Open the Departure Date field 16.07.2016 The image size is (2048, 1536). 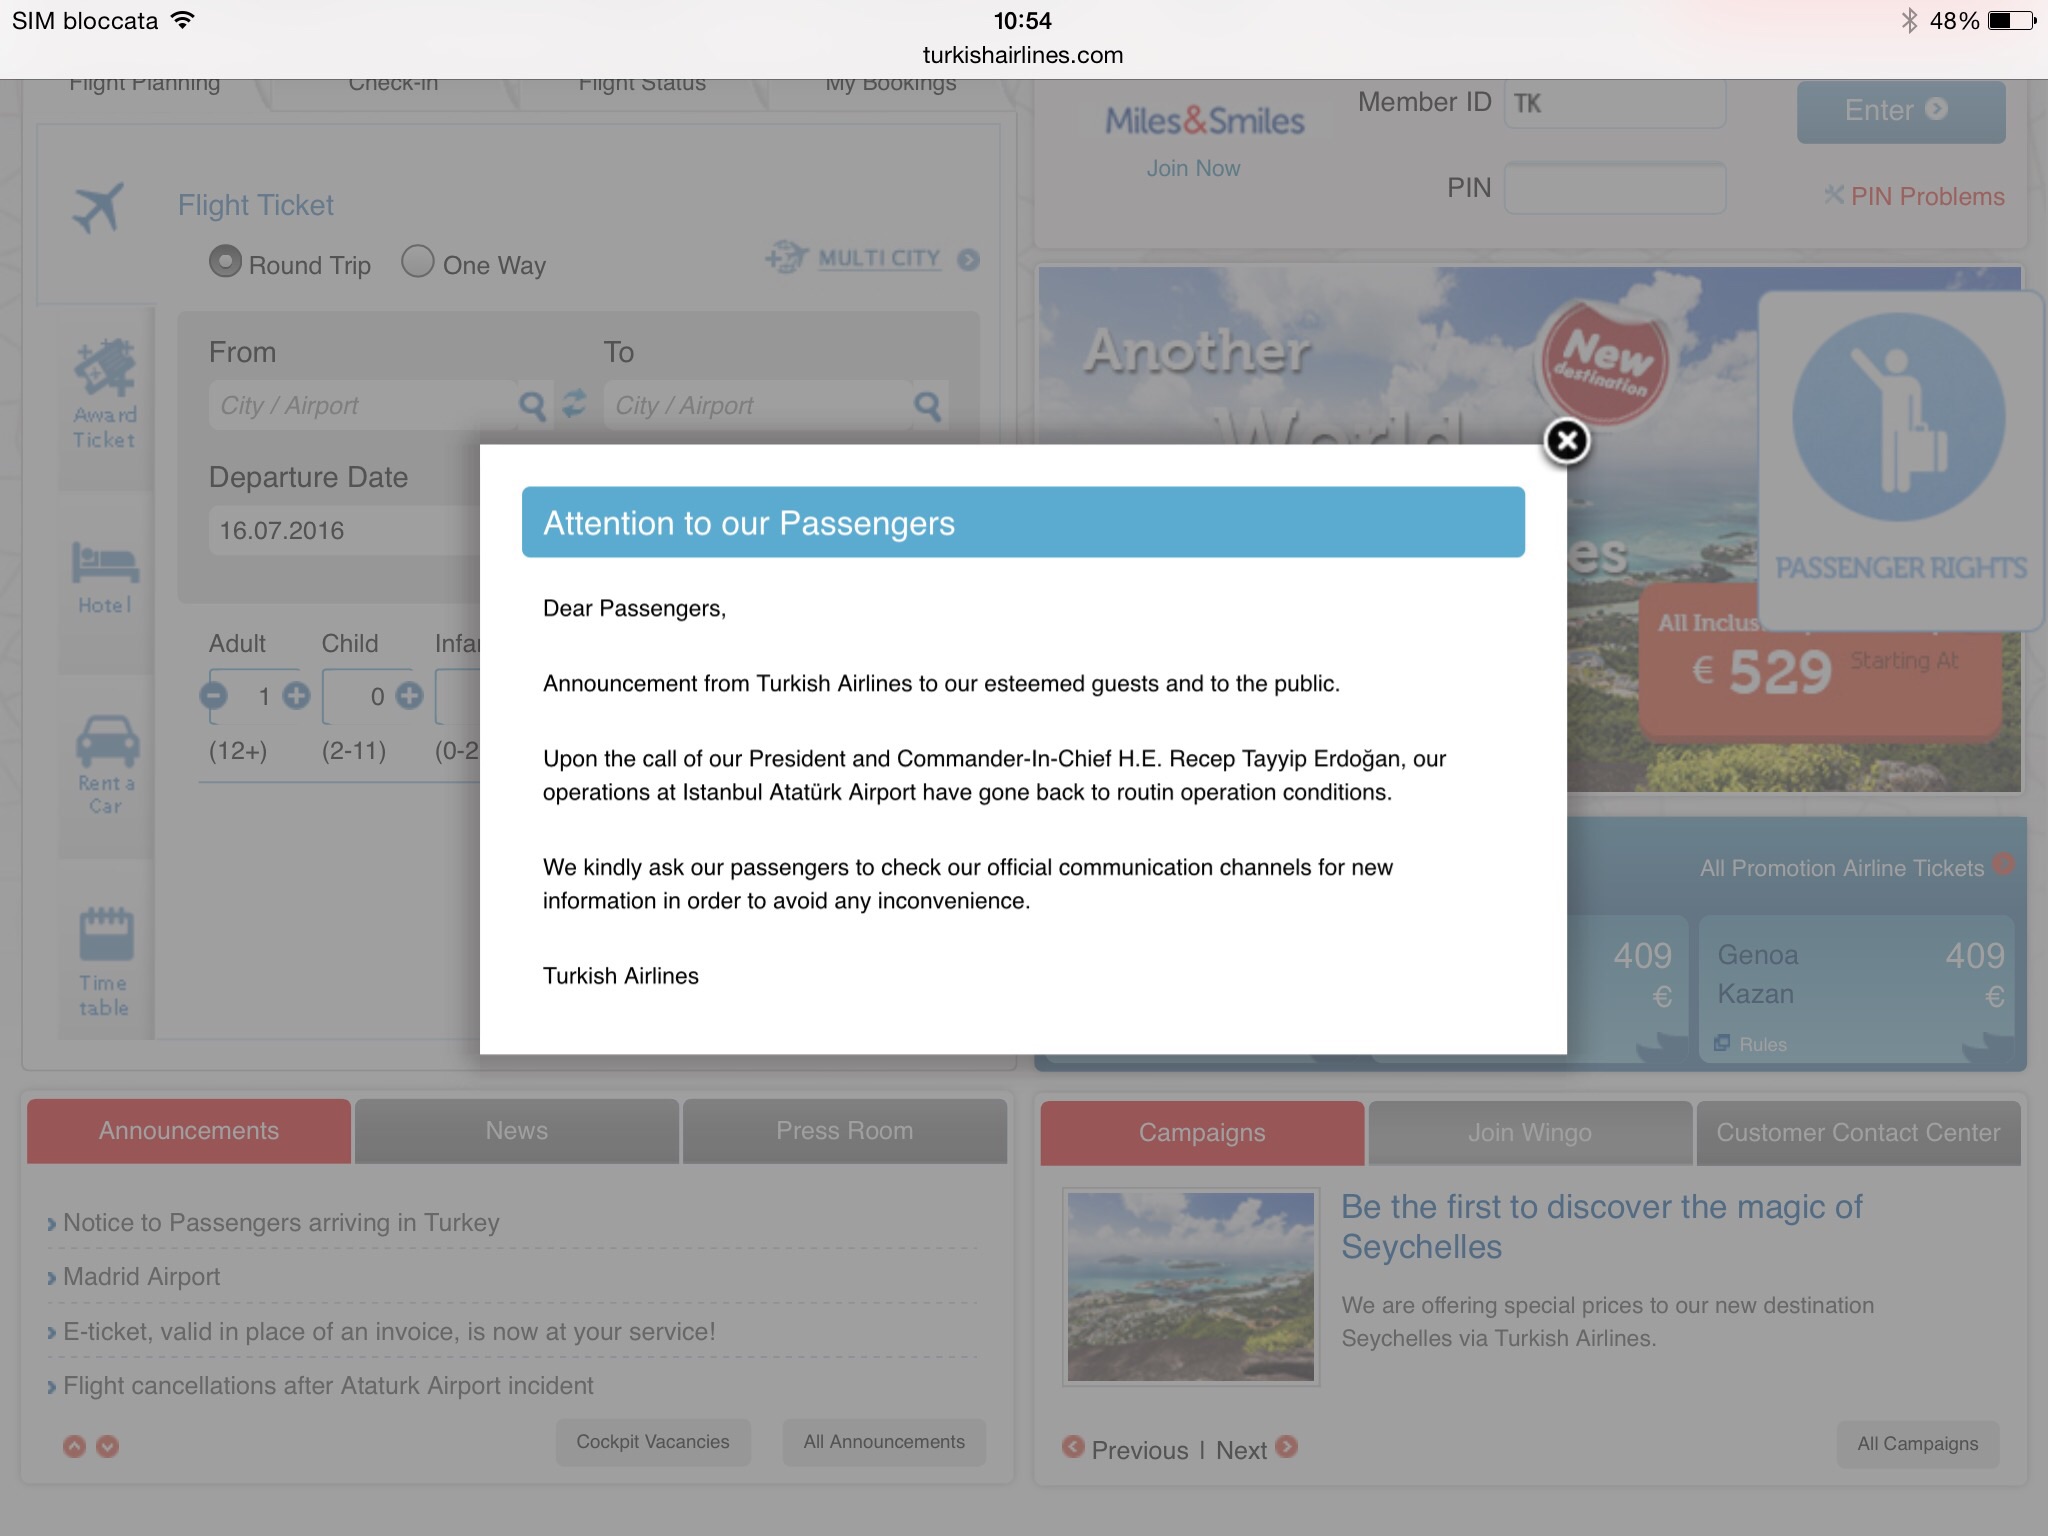click(344, 530)
